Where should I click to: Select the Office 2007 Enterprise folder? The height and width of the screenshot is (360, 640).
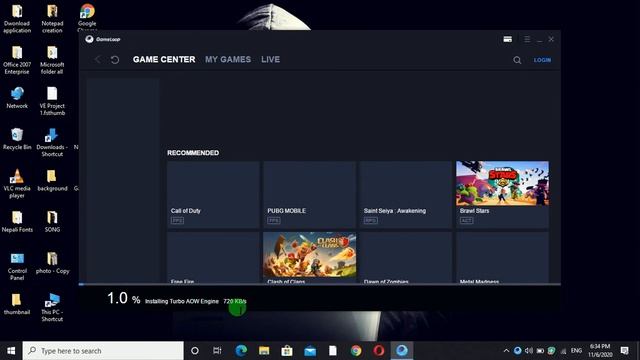[17, 60]
